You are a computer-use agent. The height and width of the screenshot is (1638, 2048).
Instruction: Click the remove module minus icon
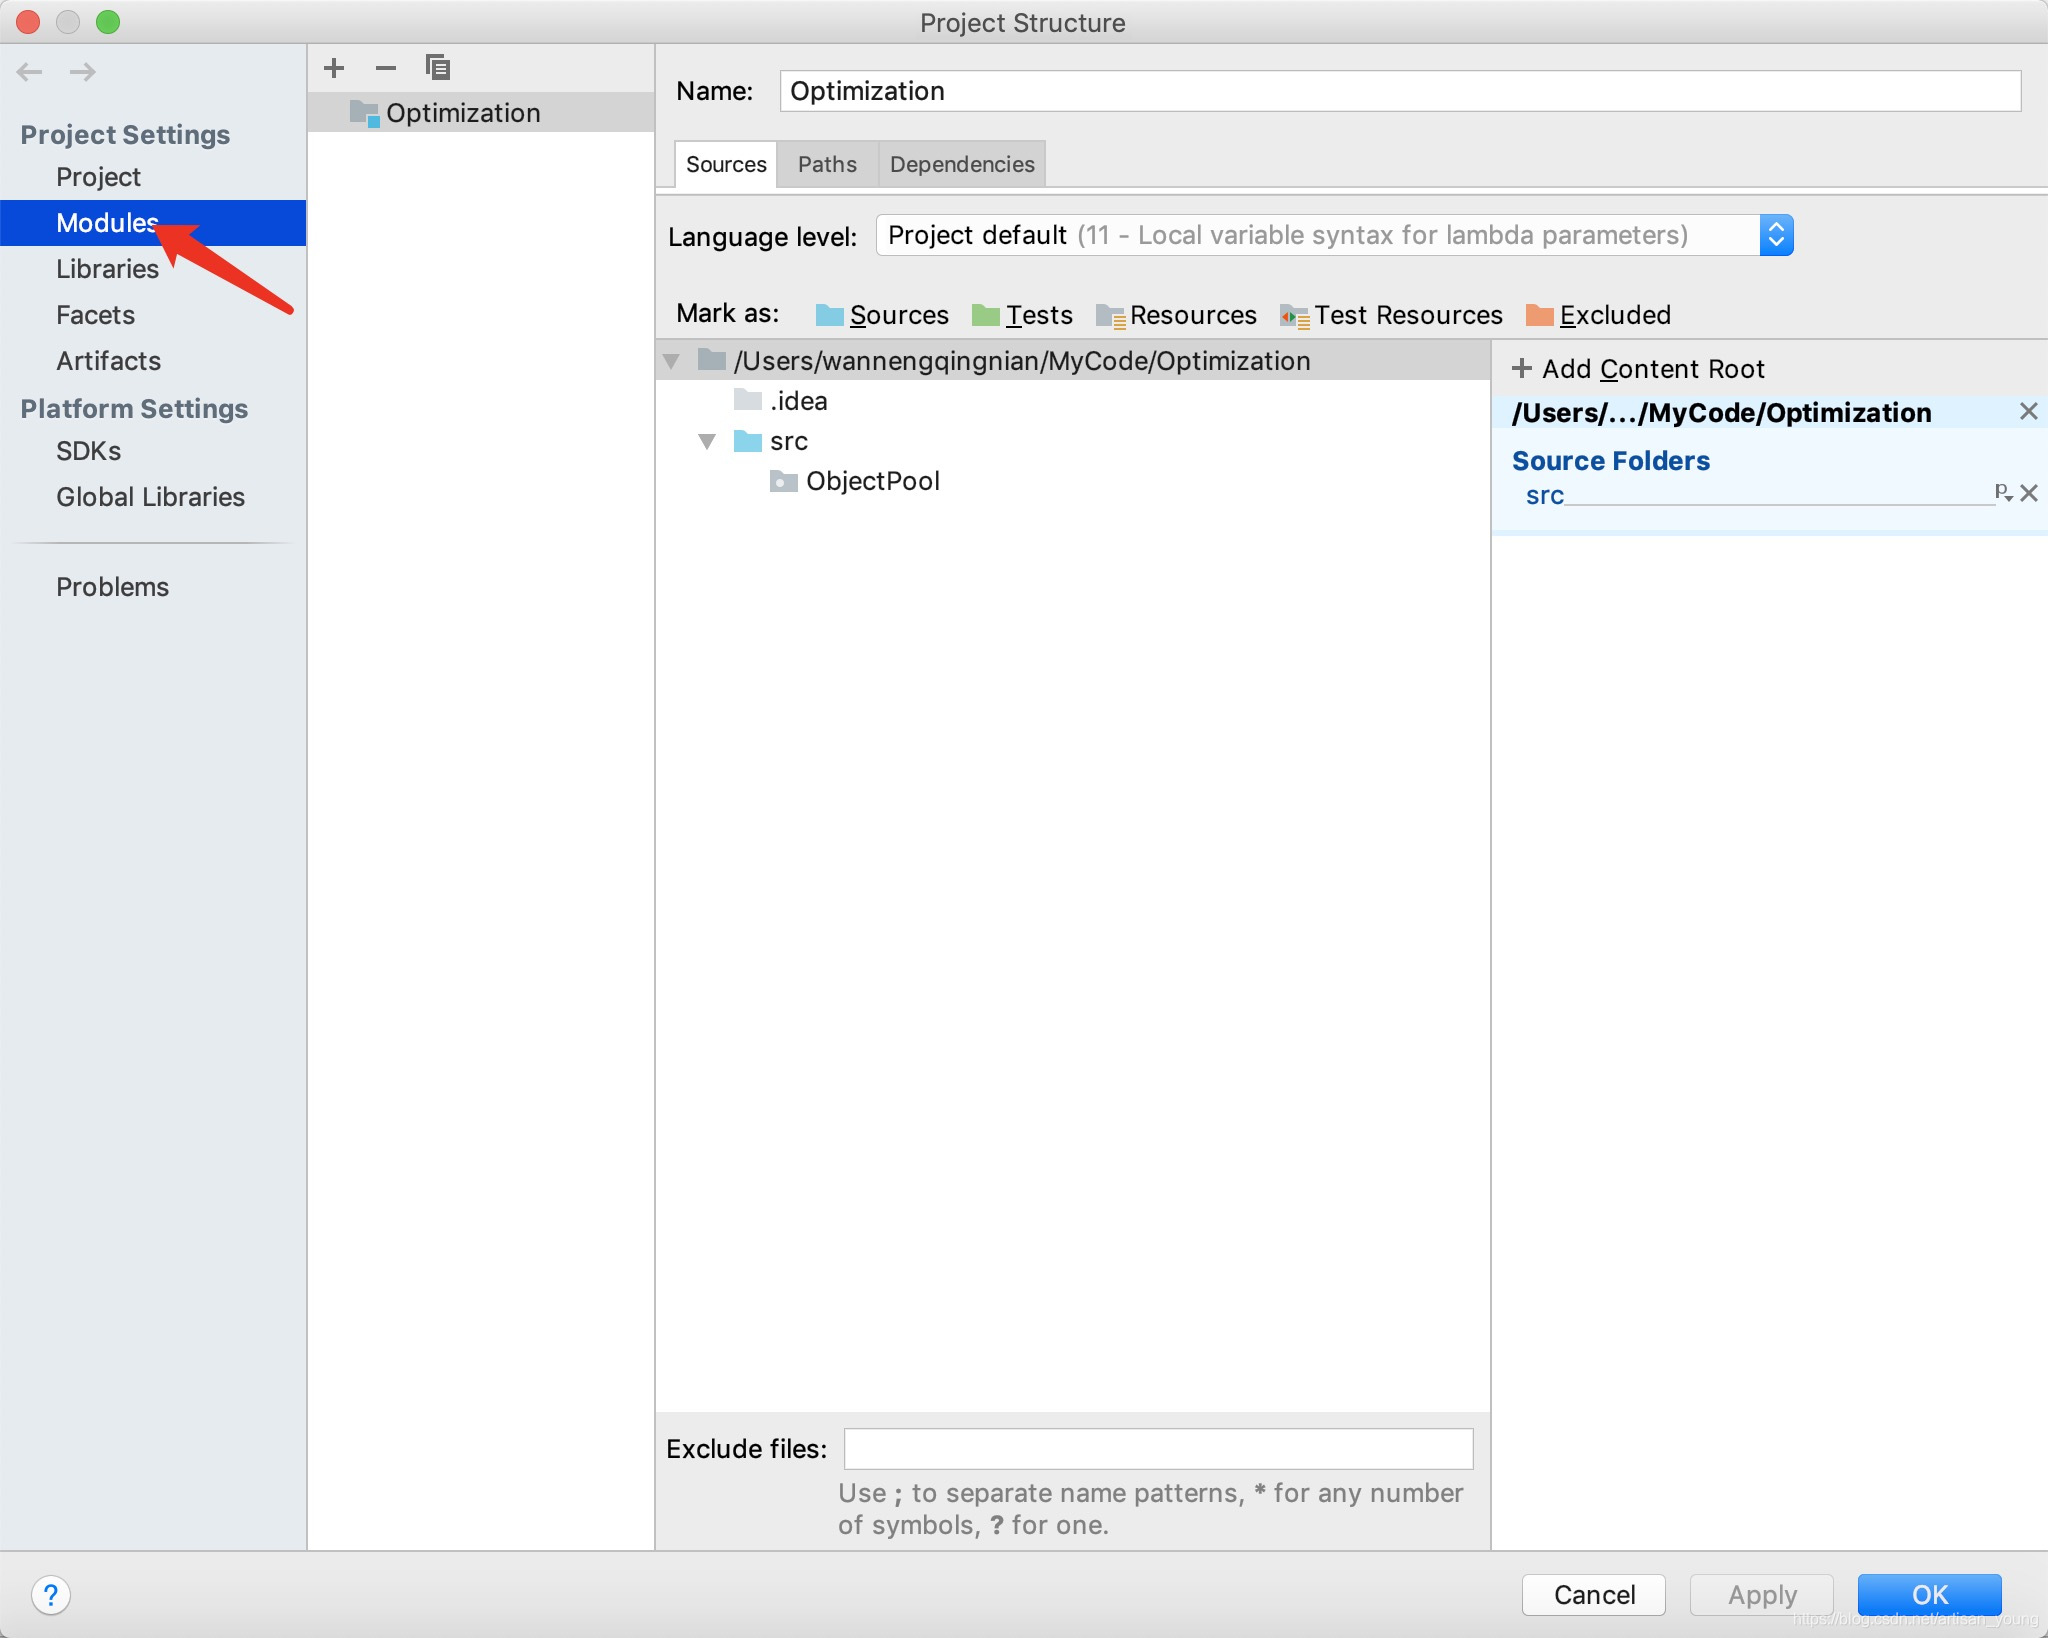[386, 68]
